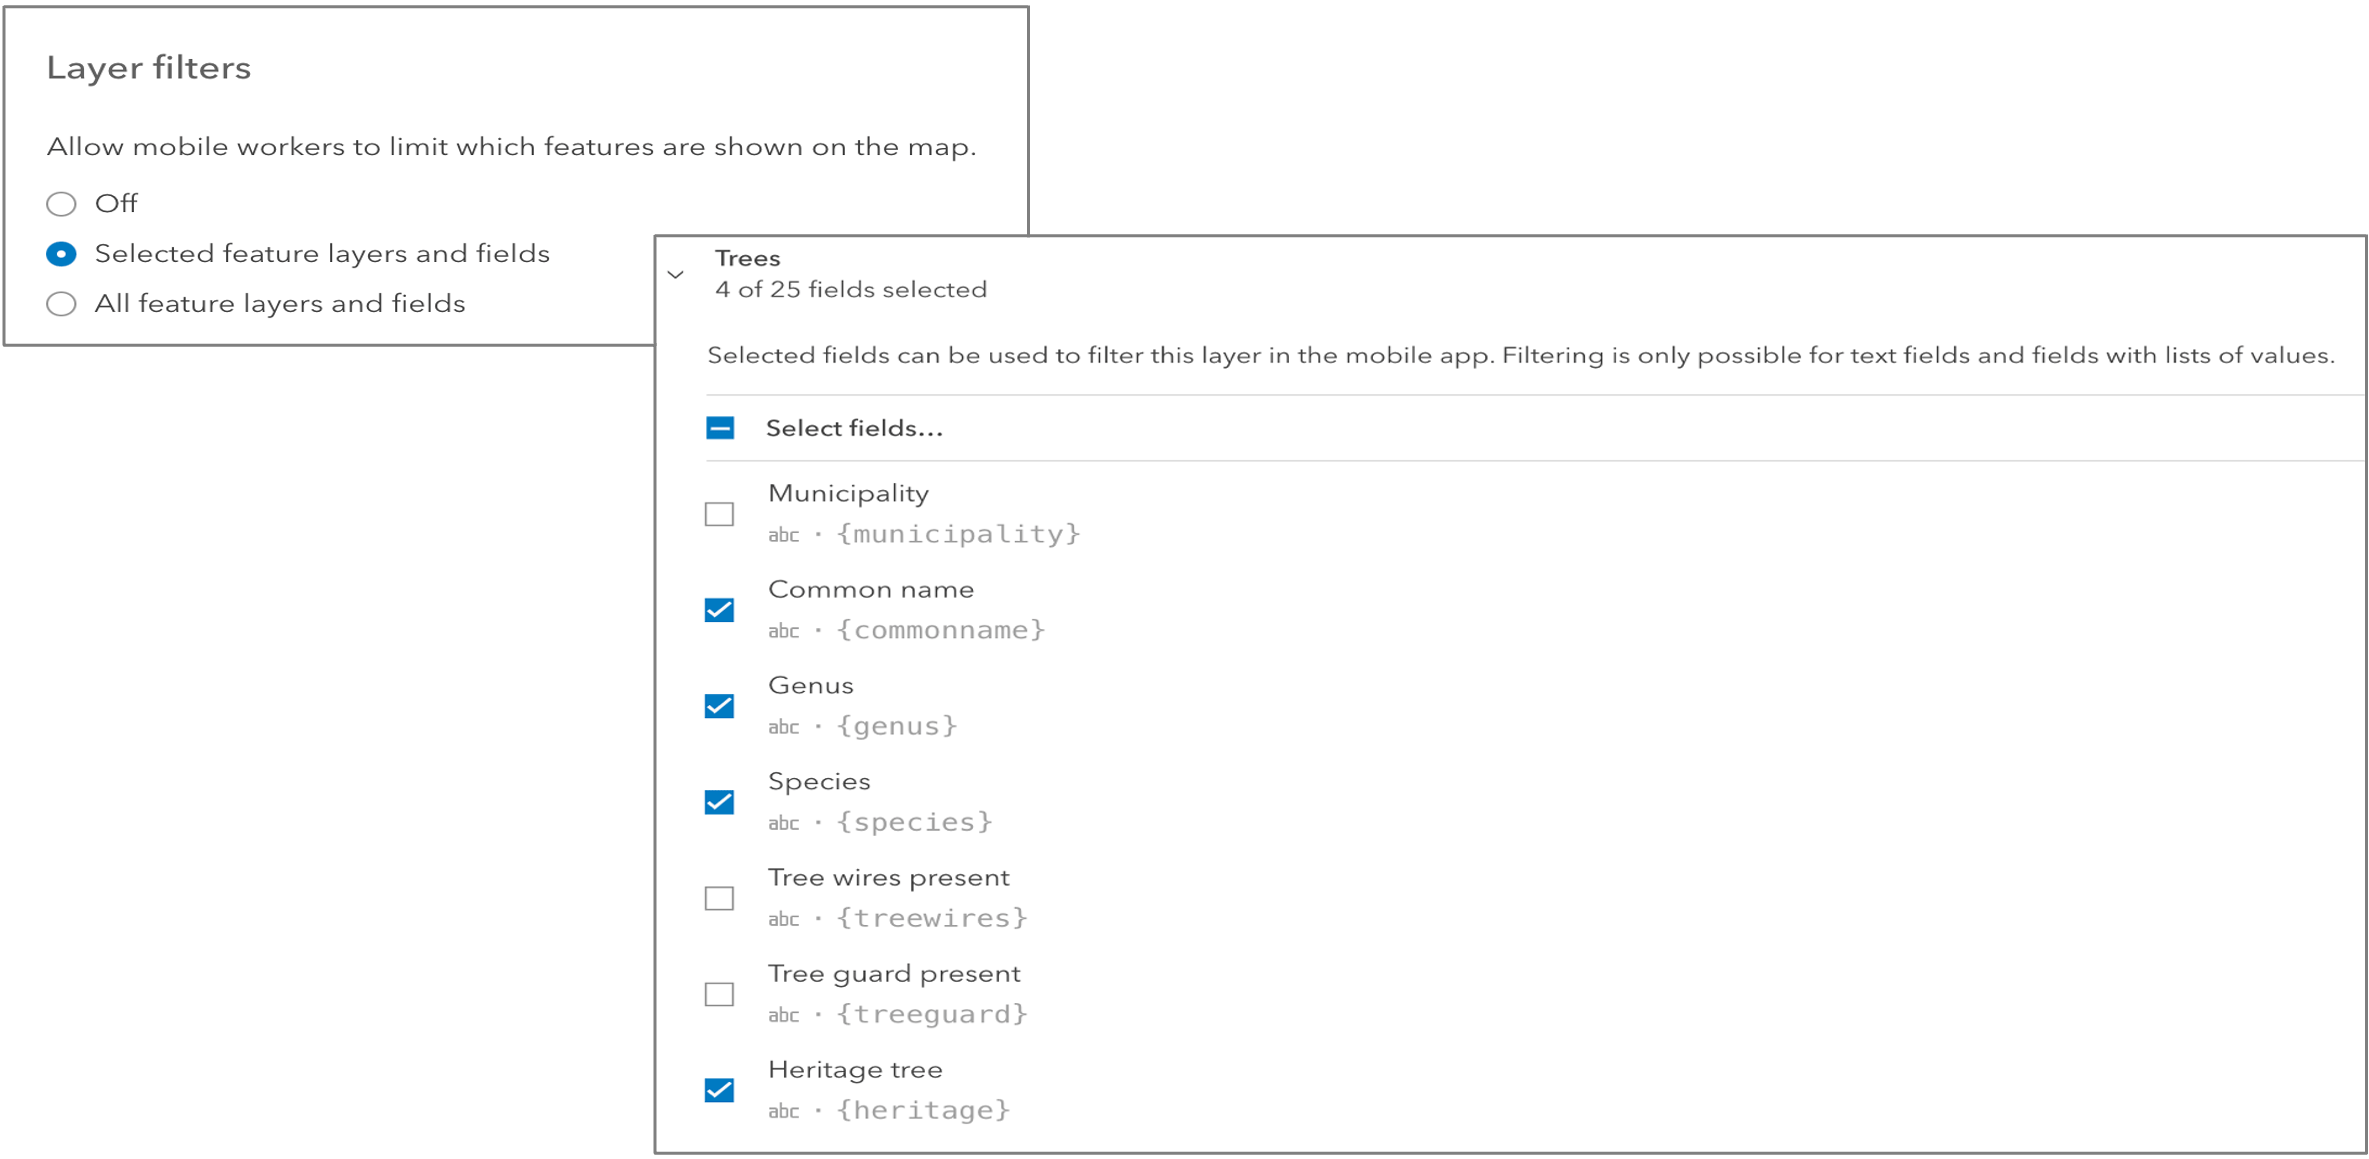The image size is (2369, 1159).
Task: Click the abc type icon beside Municipality
Action: click(x=784, y=535)
